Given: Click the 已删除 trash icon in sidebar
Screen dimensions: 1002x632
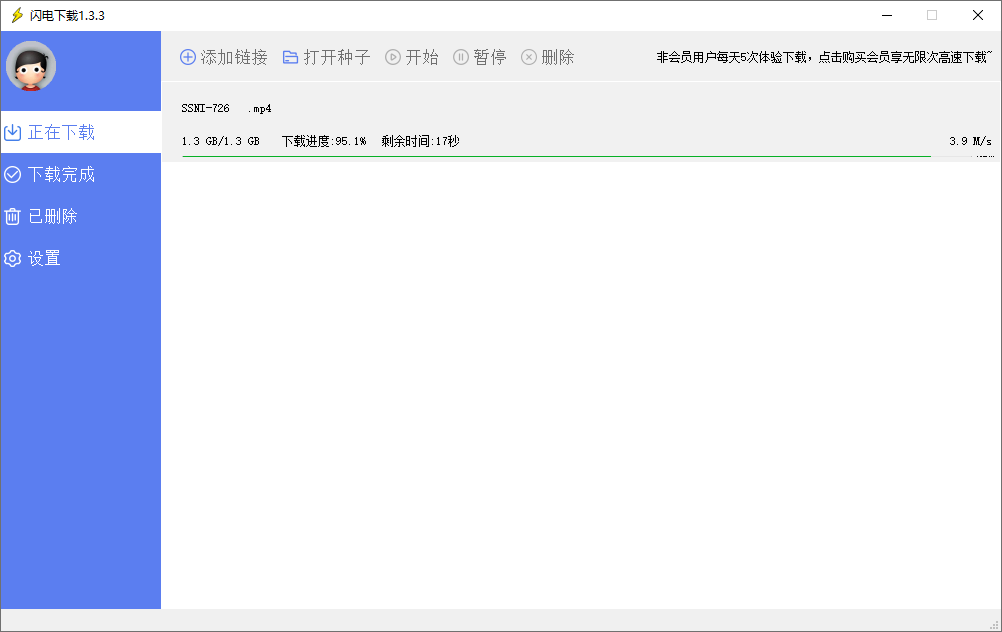Looking at the screenshot, I should (12, 215).
